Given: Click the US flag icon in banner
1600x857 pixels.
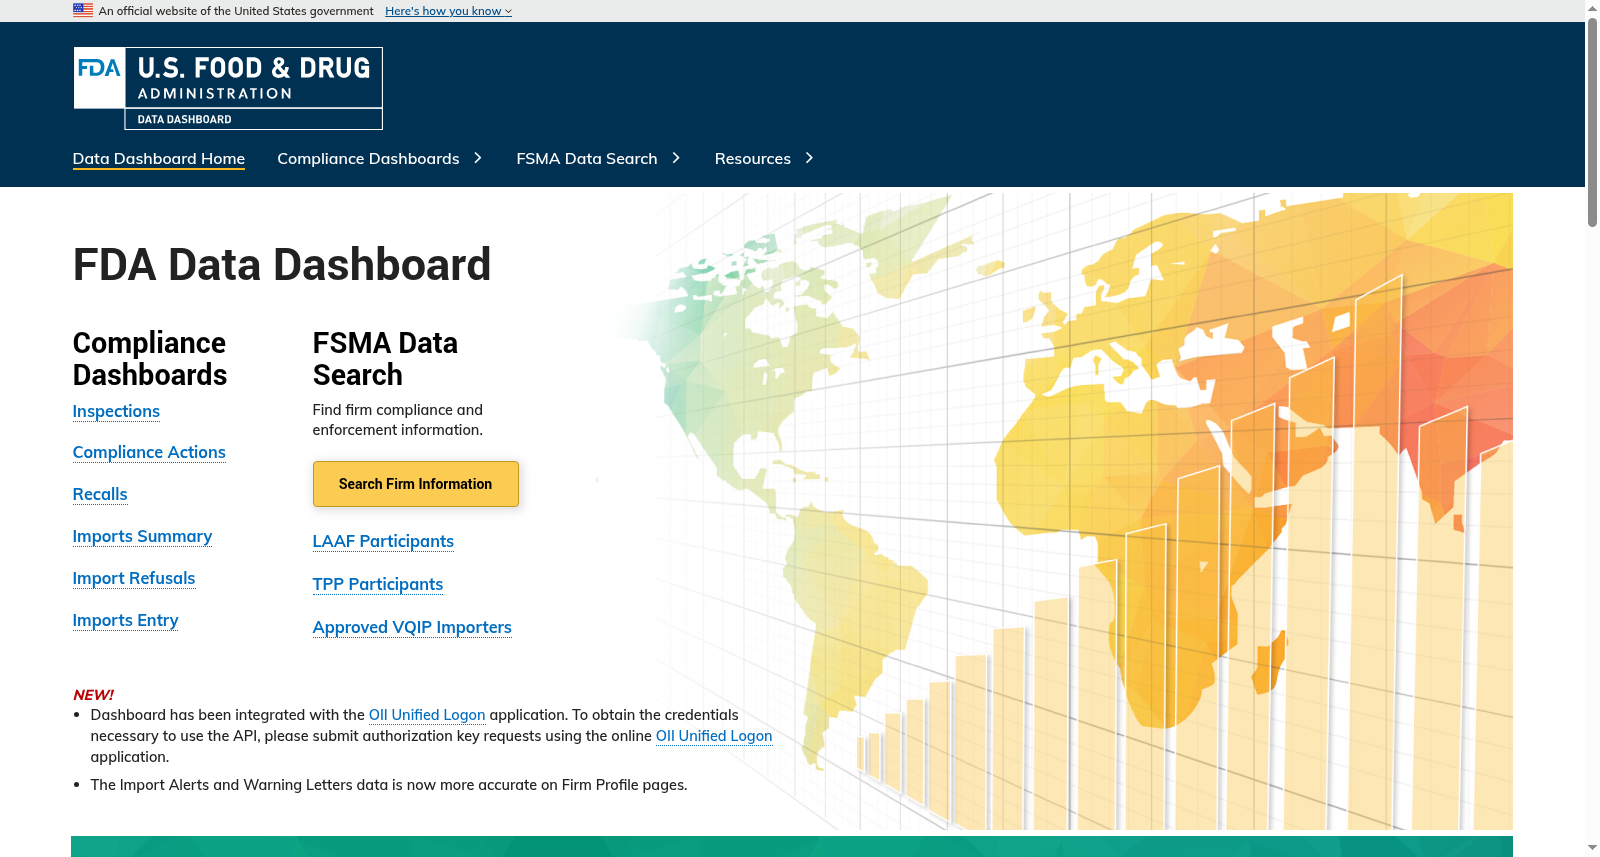Looking at the screenshot, I should click(83, 10).
